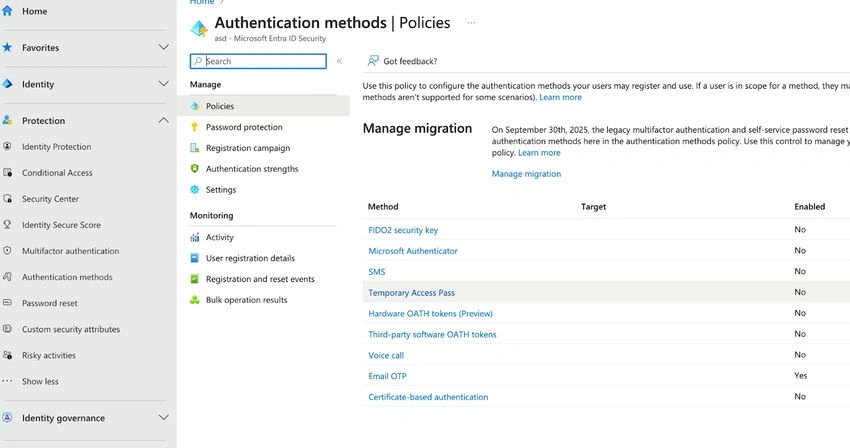Image resolution: width=850 pixels, height=448 pixels.
Task: Click the Custom security attributes icon
Action: [x=7, y=329]
